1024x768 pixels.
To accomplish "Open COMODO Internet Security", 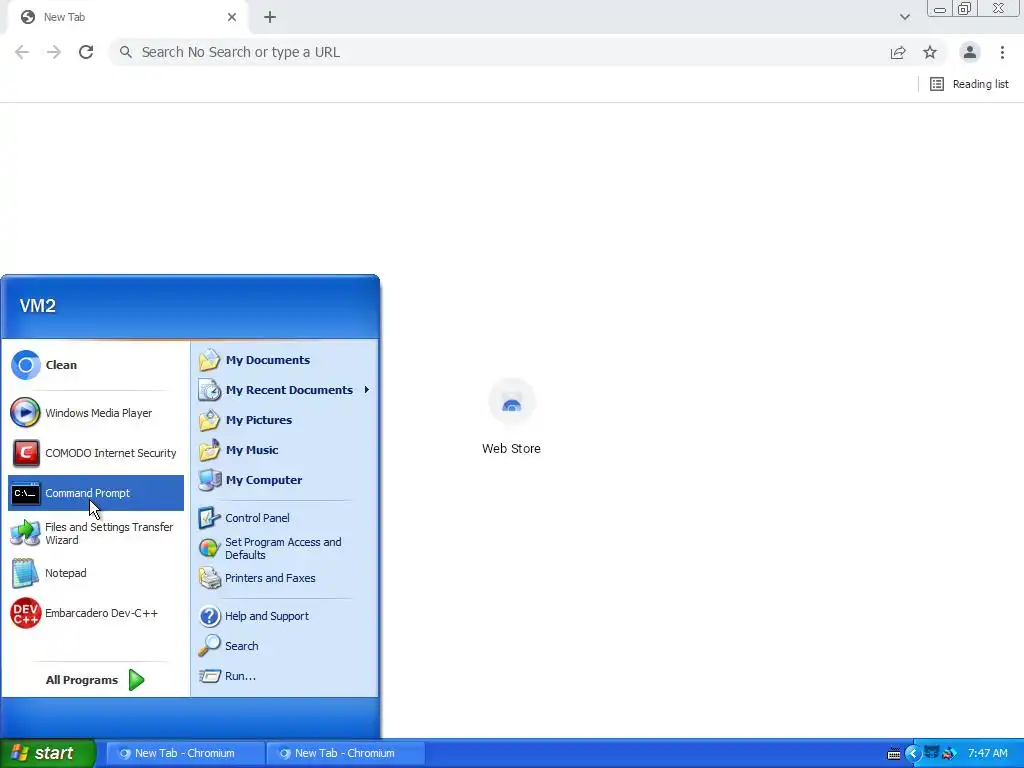I will tap(95, 453).
